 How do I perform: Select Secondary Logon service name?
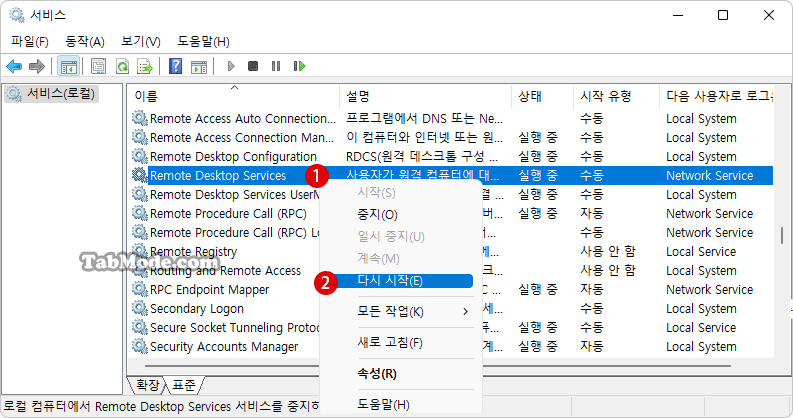click(197, 309)
